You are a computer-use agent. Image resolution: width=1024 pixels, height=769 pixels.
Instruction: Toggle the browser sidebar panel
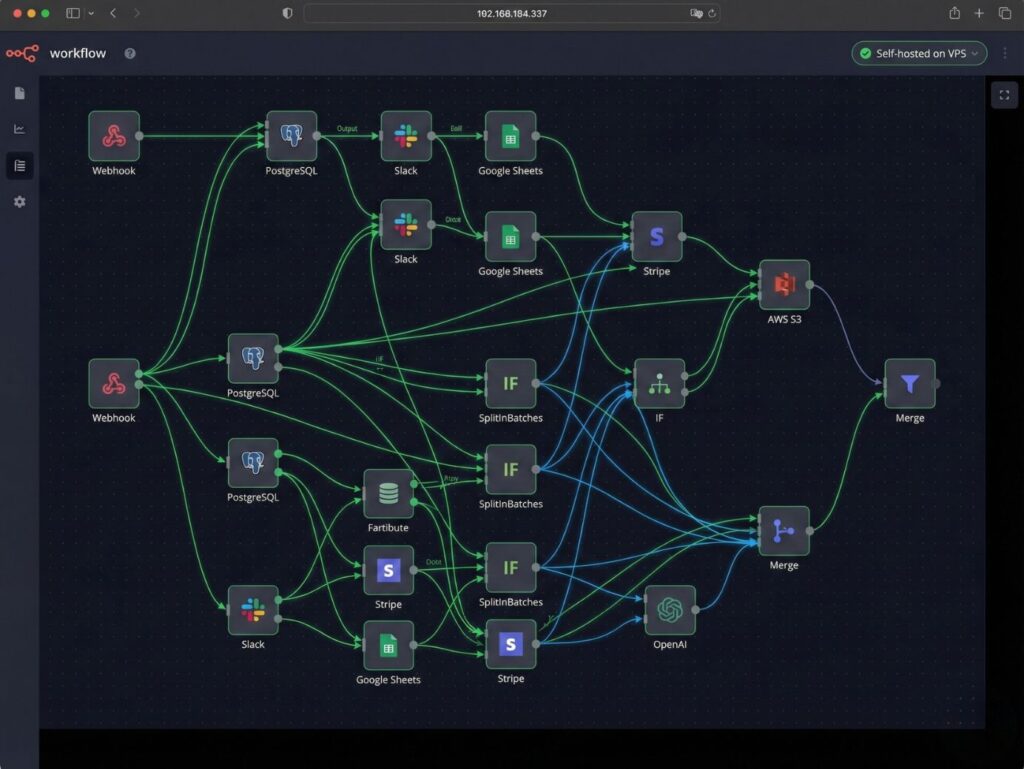pos(73,13)
